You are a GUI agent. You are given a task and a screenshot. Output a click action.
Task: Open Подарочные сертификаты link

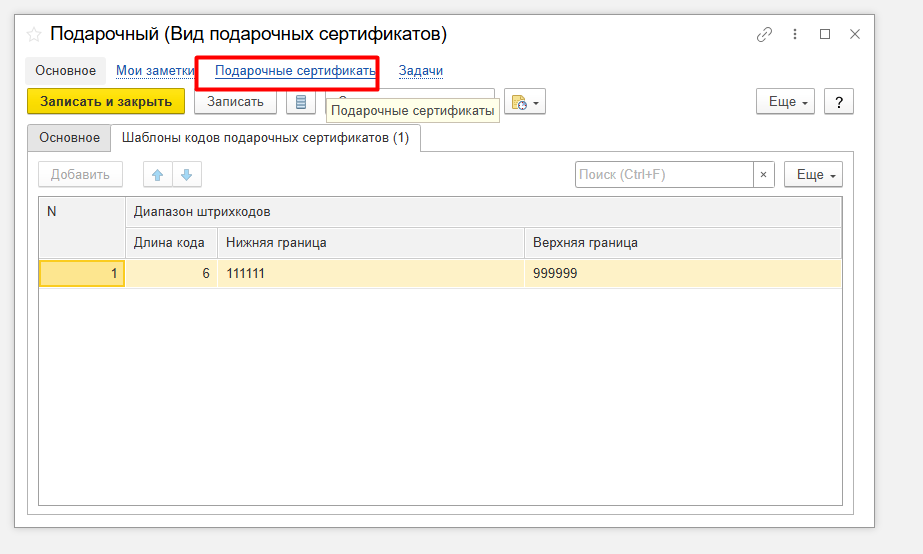tap(295, 71)
